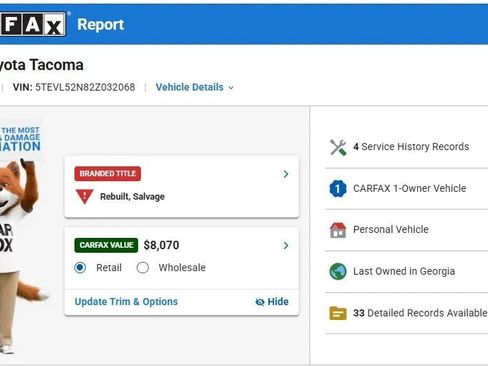Click the Last Owned globe icon
This screenshot has height=366, width=488.
click(338, 271)
